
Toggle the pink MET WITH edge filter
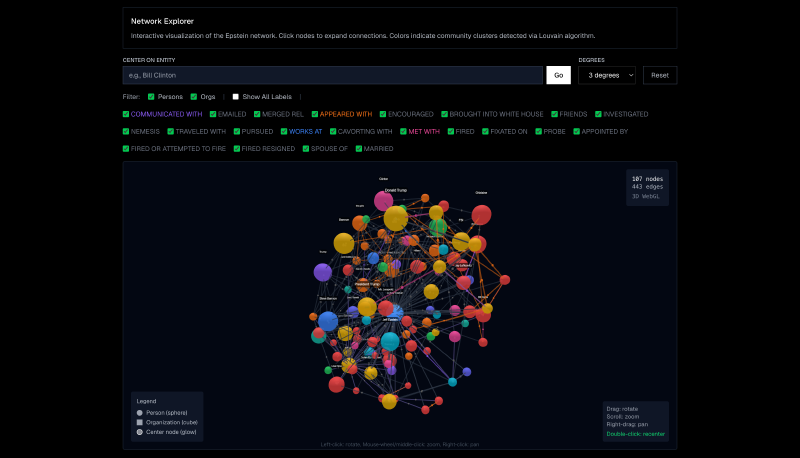402,131
